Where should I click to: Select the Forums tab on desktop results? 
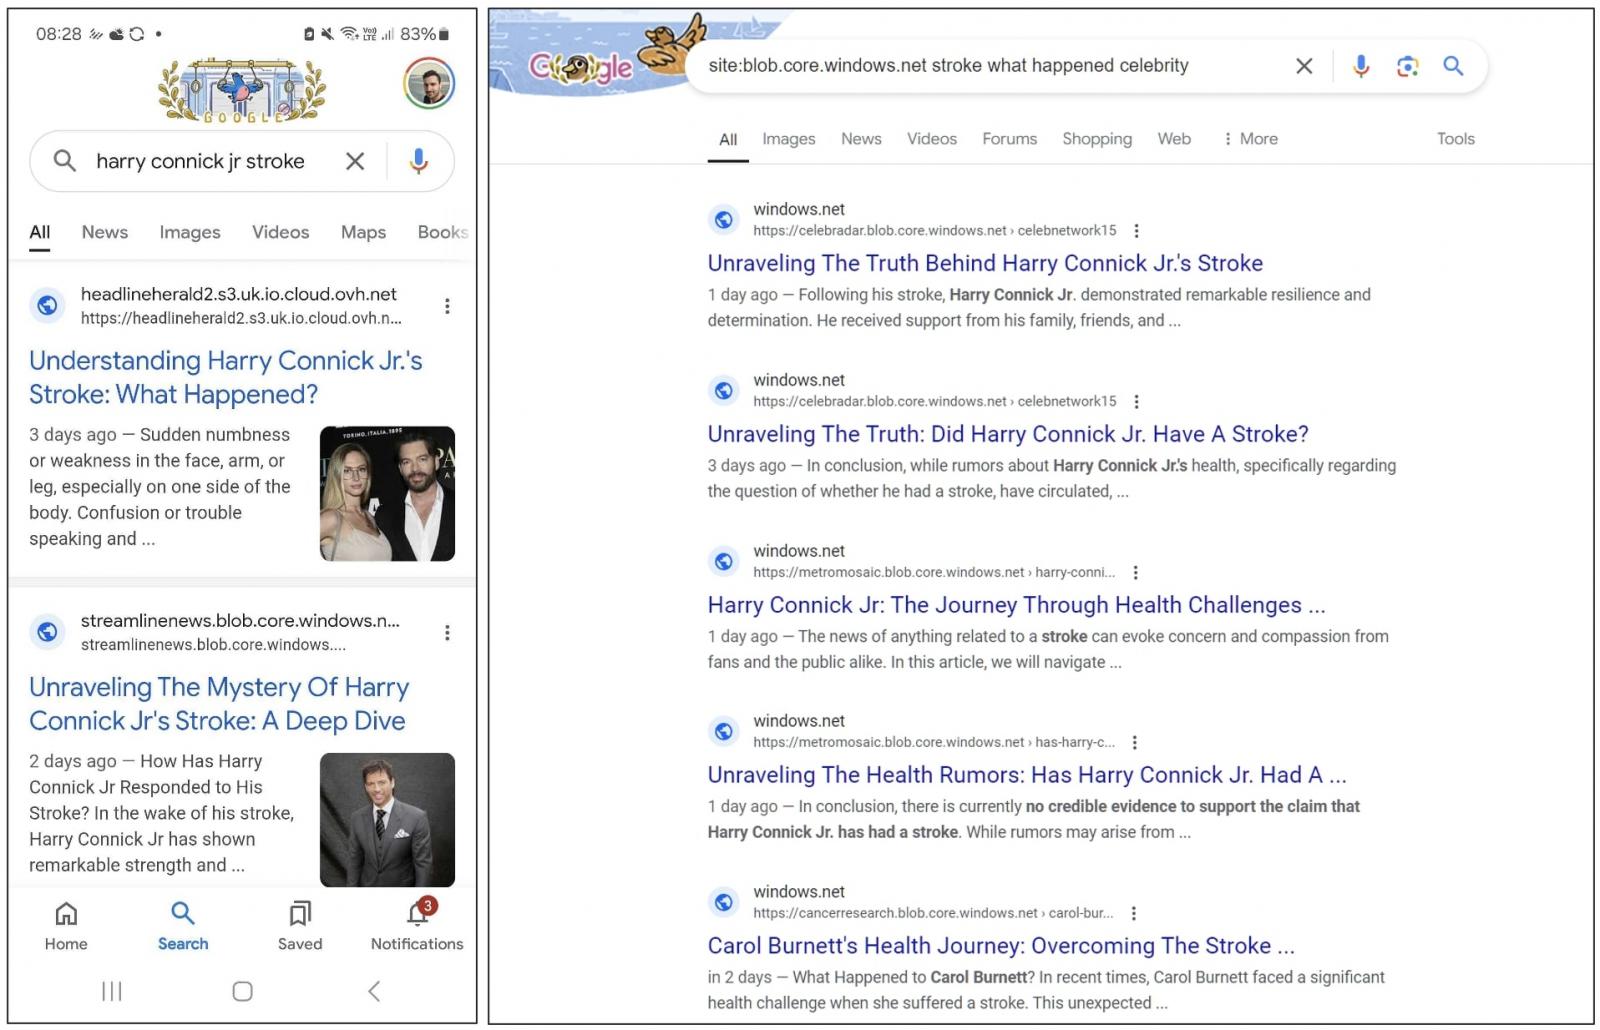(1009, 139)
